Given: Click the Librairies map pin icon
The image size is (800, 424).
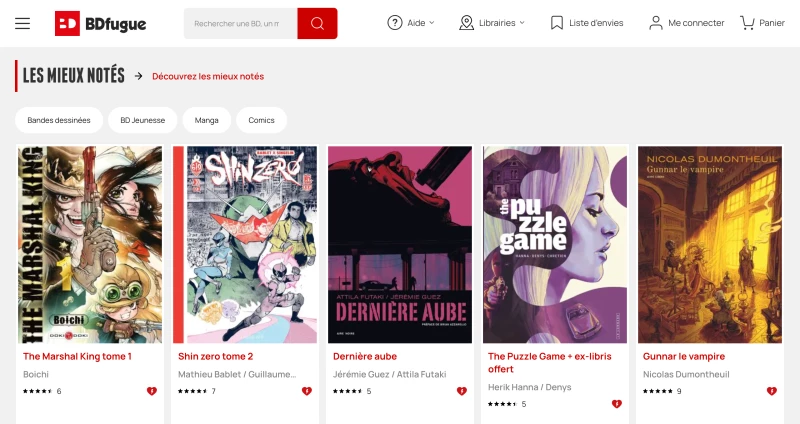Looking at the screenshot, I should [x=466, y=23].
